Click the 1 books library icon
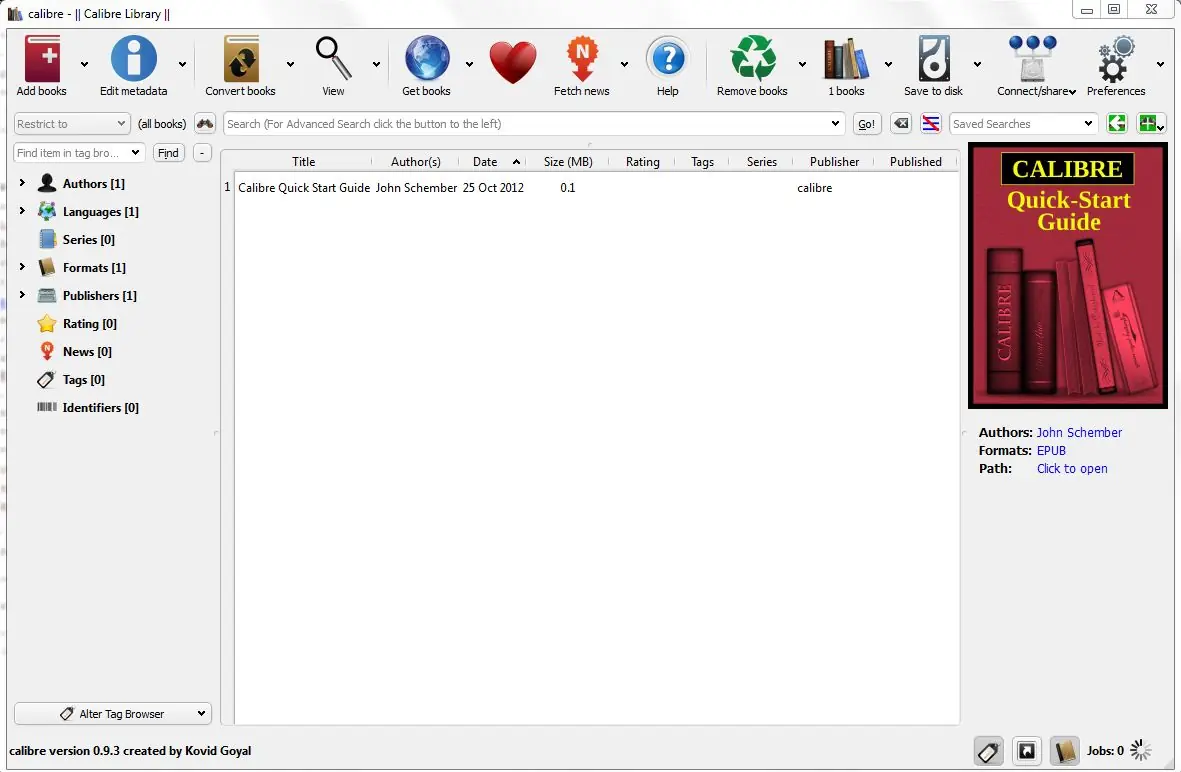 coord(847,59)
